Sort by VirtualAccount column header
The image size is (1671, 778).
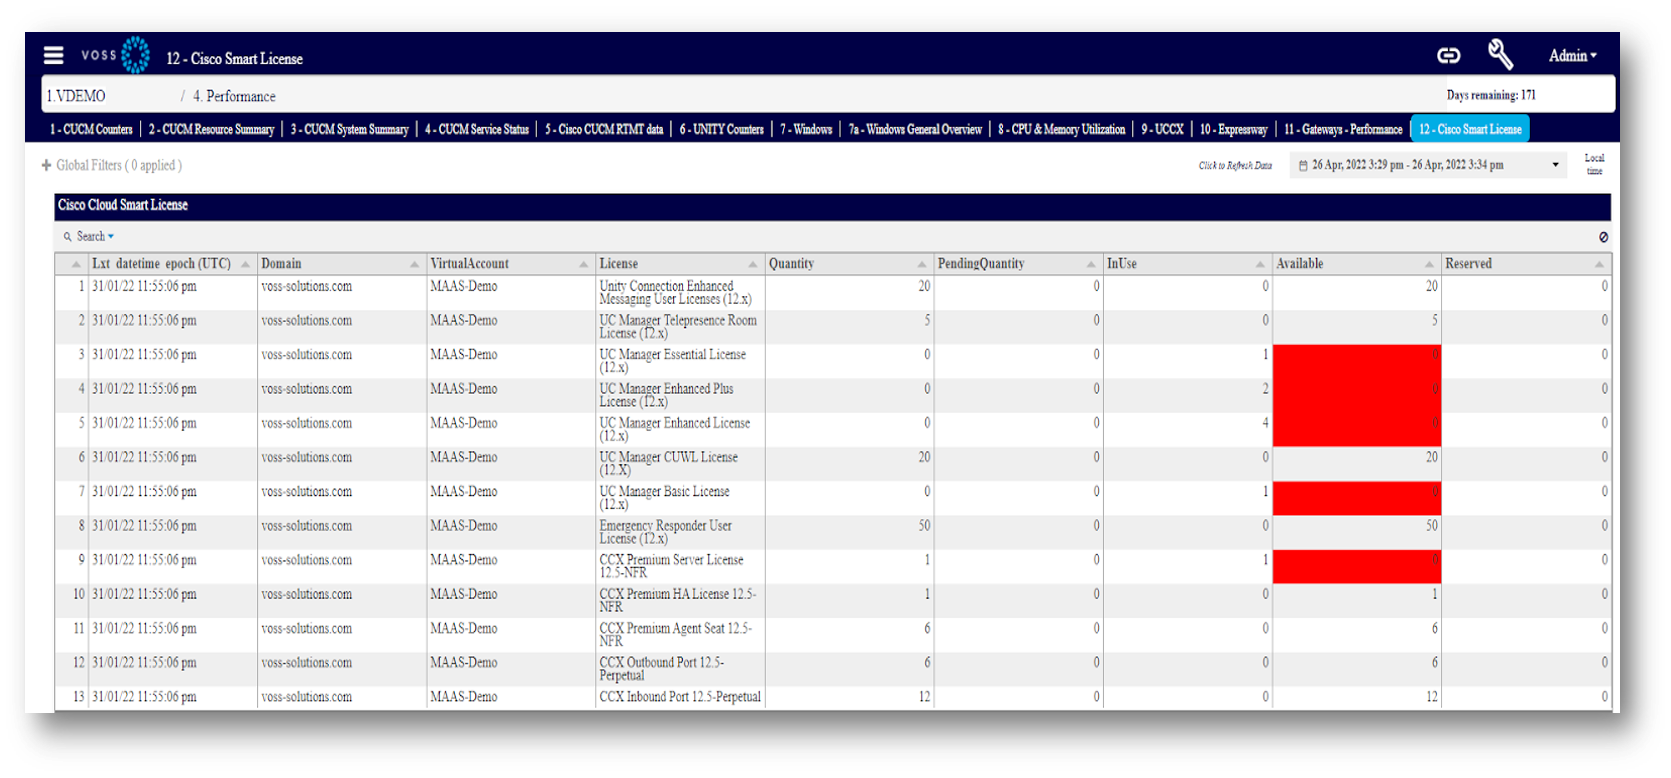[510, 264]
